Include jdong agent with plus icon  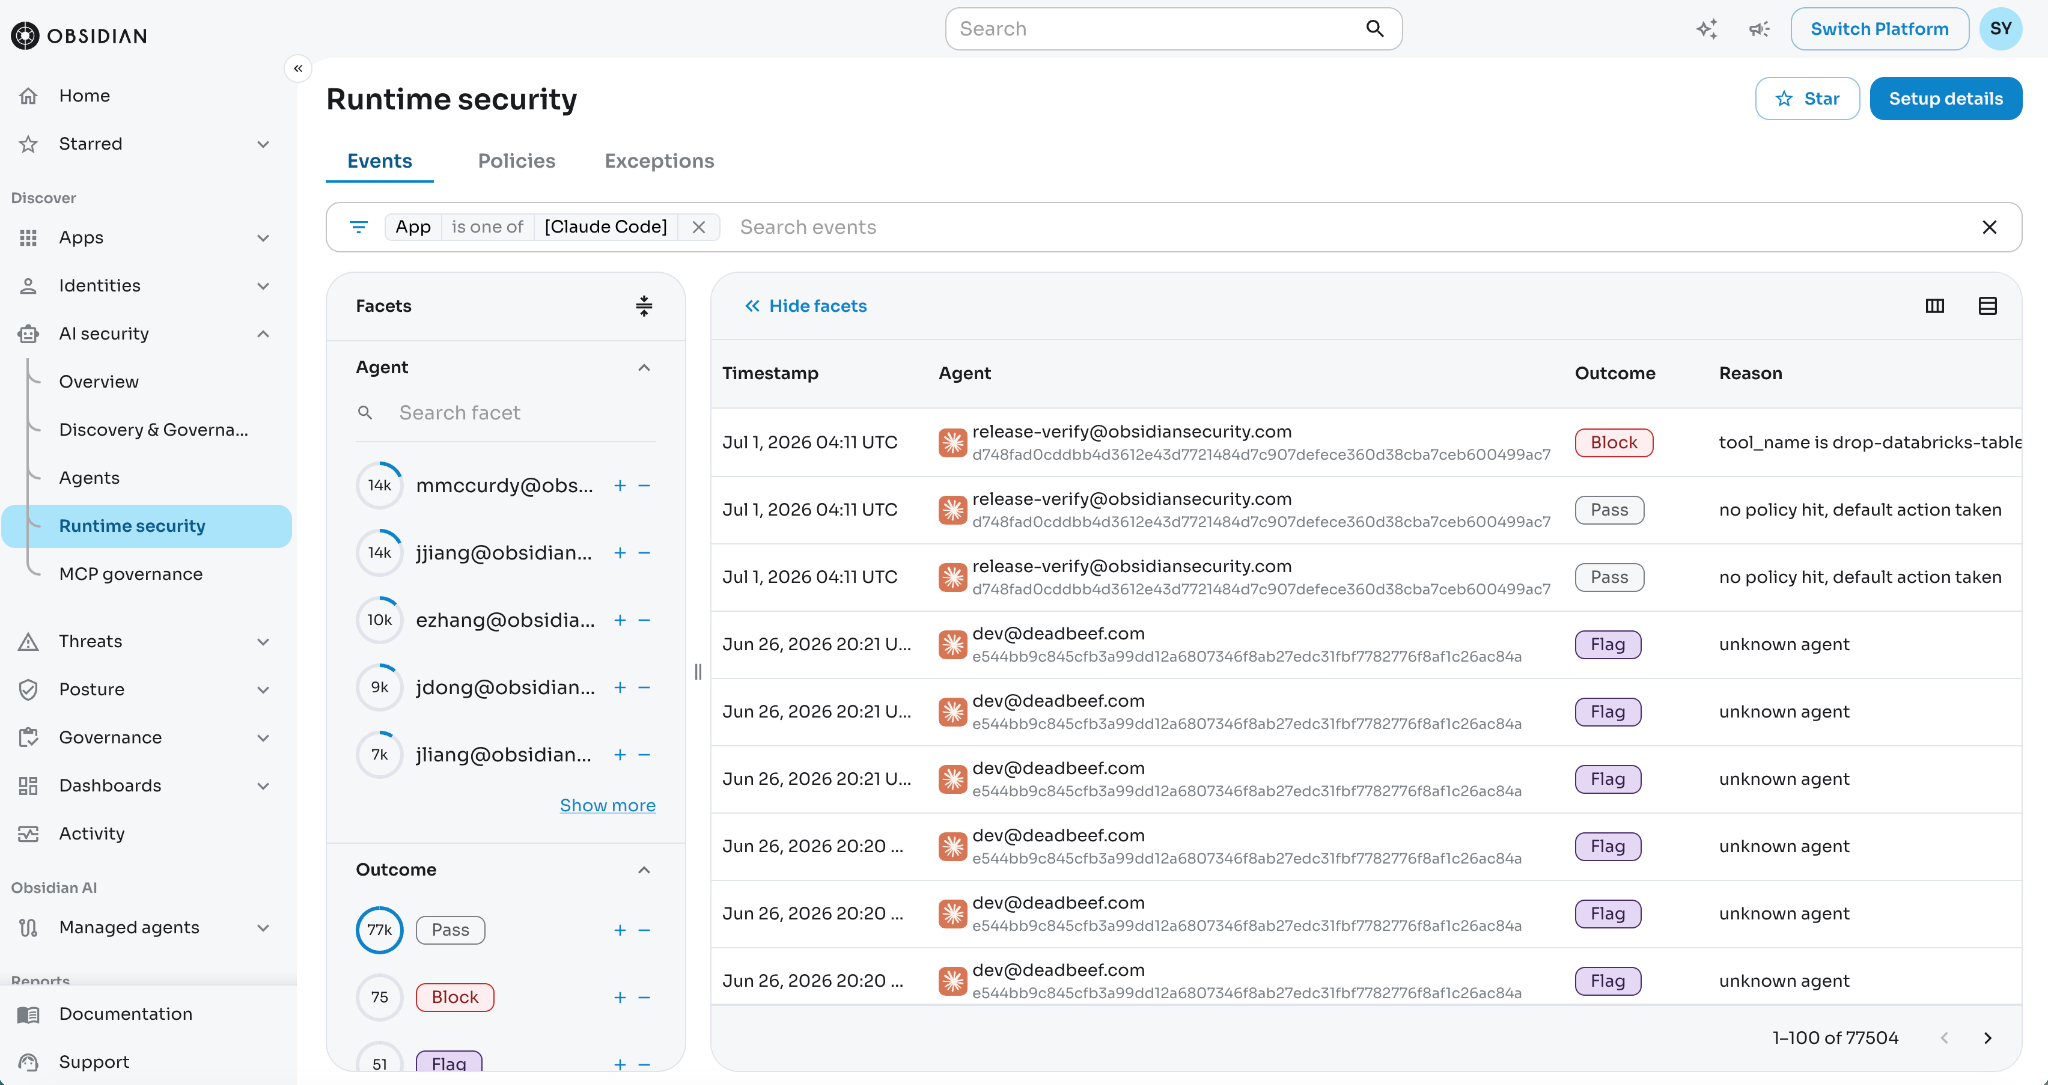(x=620, y=688)
